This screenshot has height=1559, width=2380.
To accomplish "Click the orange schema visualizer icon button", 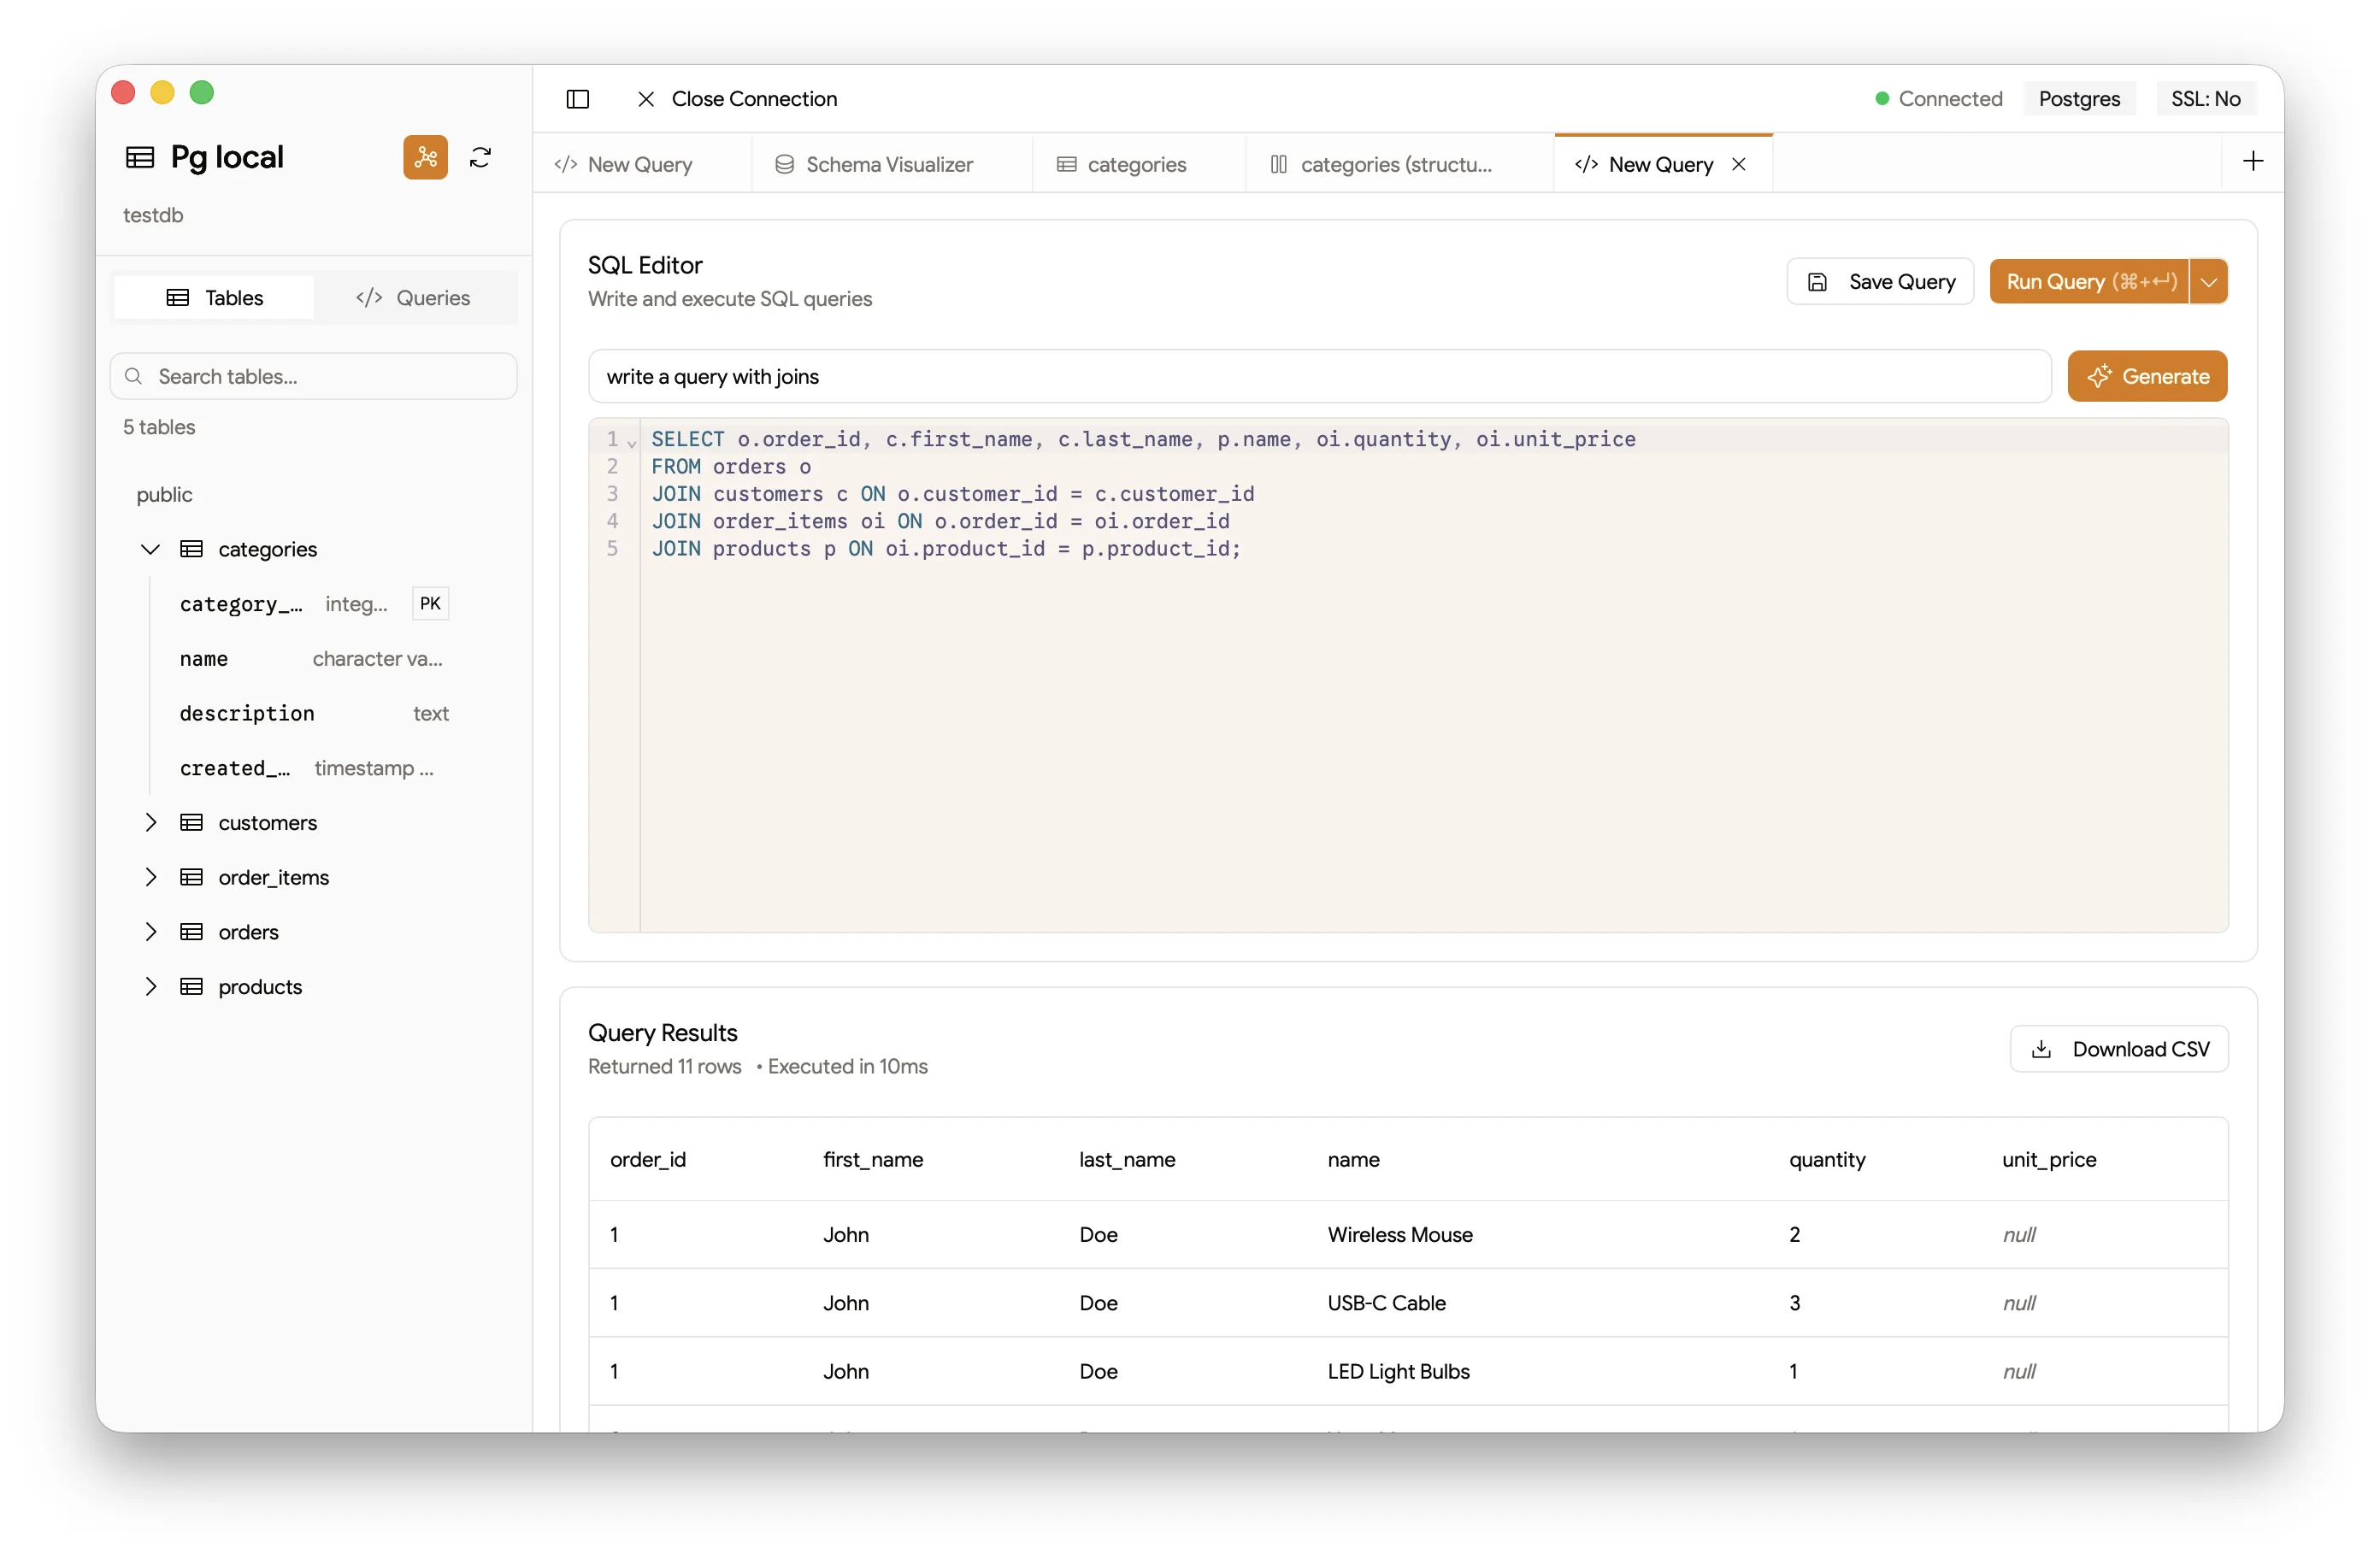I will point(425,157).
